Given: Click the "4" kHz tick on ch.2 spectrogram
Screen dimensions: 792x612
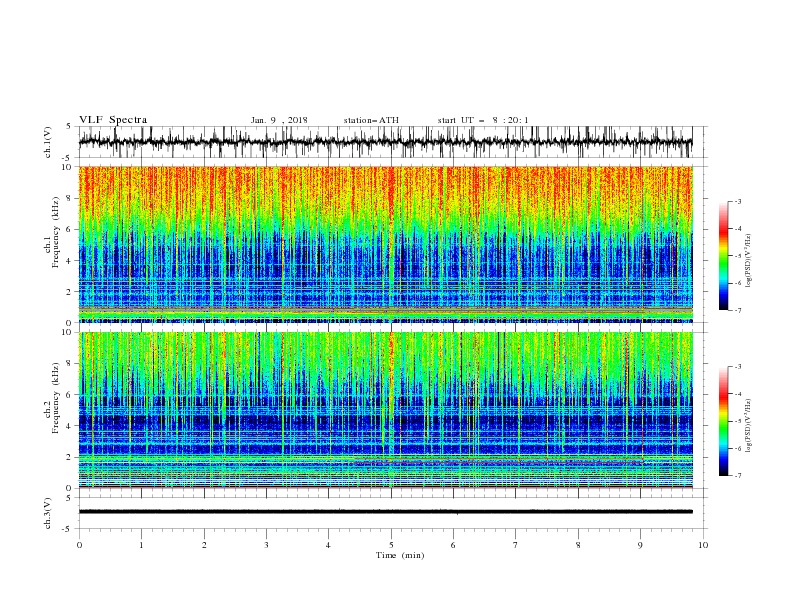Looking at the screenshot, I should [70, 426].
